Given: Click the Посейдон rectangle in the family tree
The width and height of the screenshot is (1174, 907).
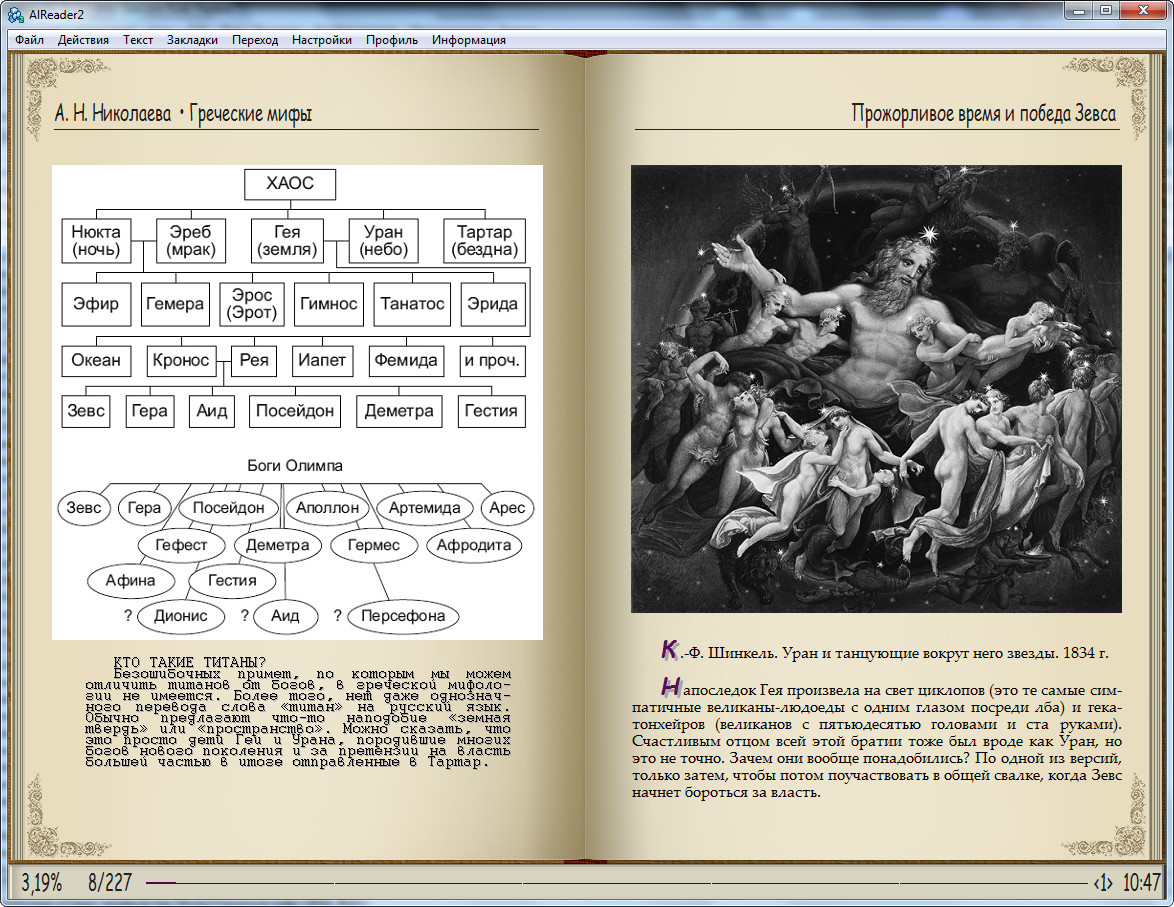Looking at the screenshot, I should (x=295, y=410).
